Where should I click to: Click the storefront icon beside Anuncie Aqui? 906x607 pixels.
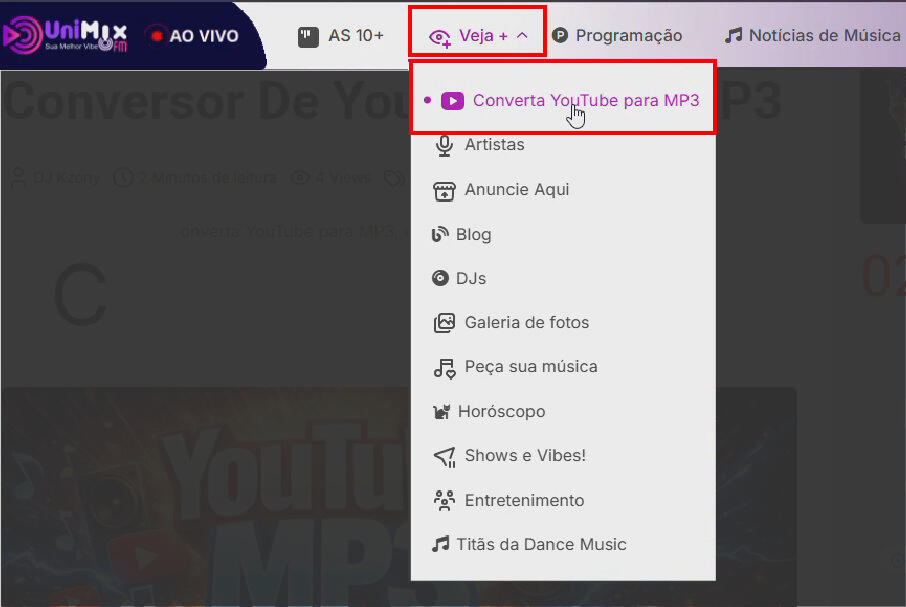point(443,189)
